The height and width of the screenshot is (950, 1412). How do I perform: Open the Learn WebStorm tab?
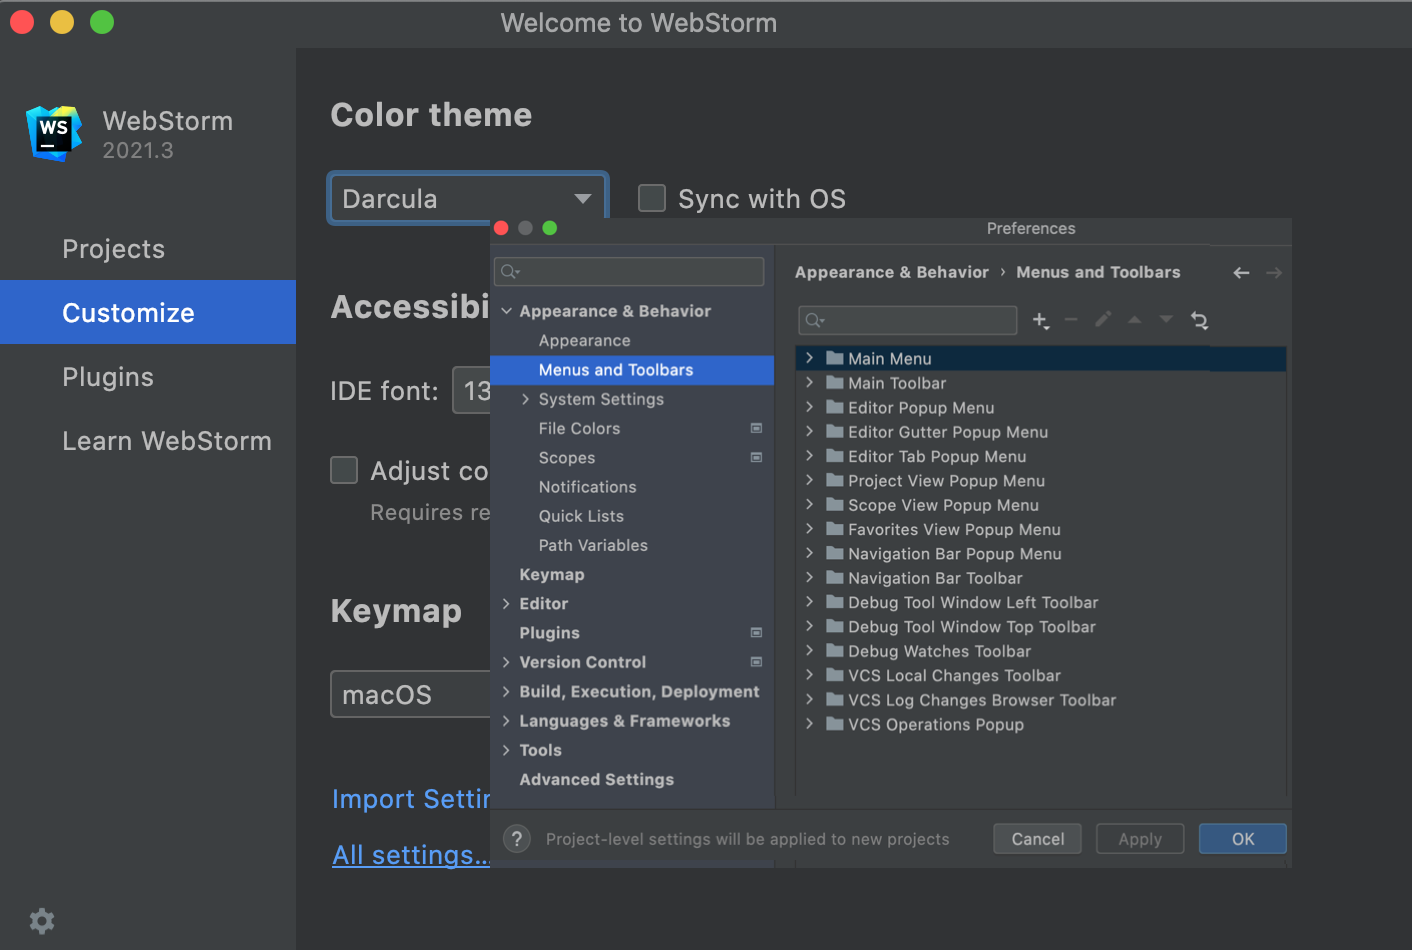[x=148, y=441]
